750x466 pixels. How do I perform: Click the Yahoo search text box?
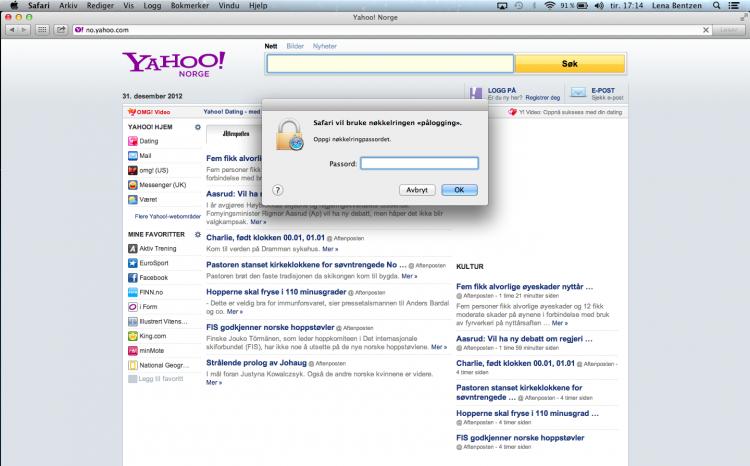pyautogui.click(x=390, y=64)
